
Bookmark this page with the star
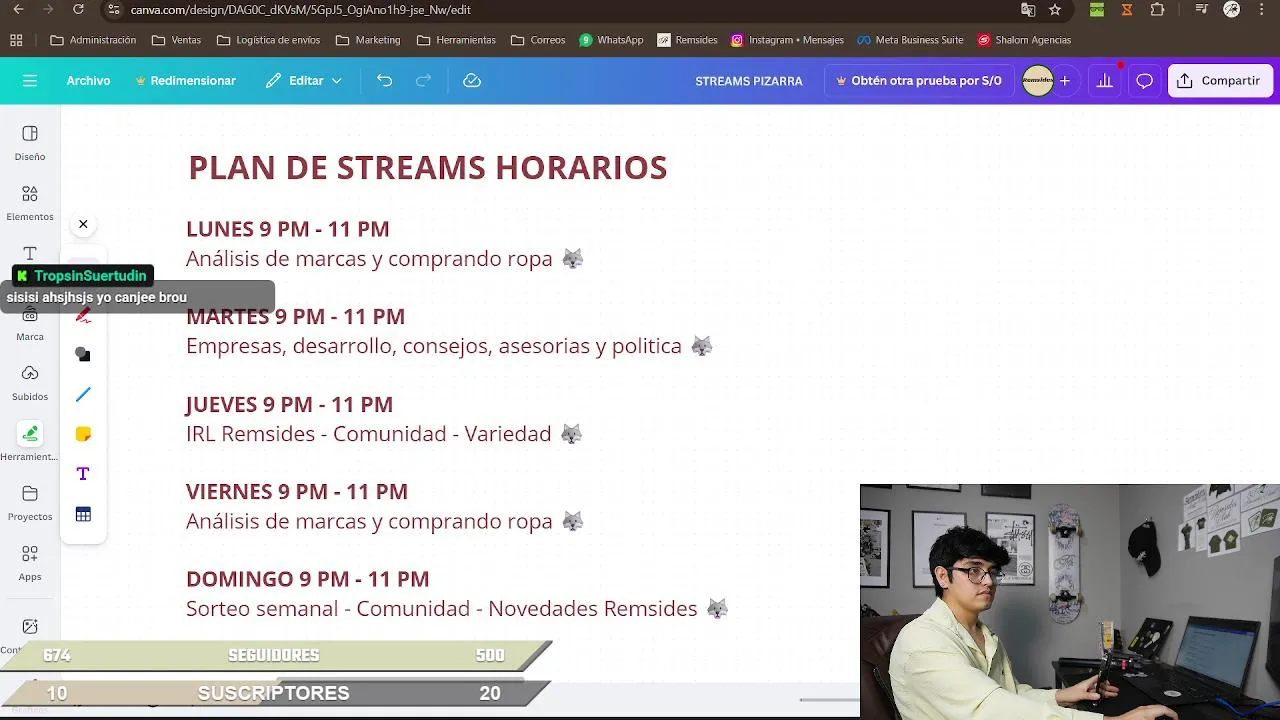click(x=1055, y=9)
